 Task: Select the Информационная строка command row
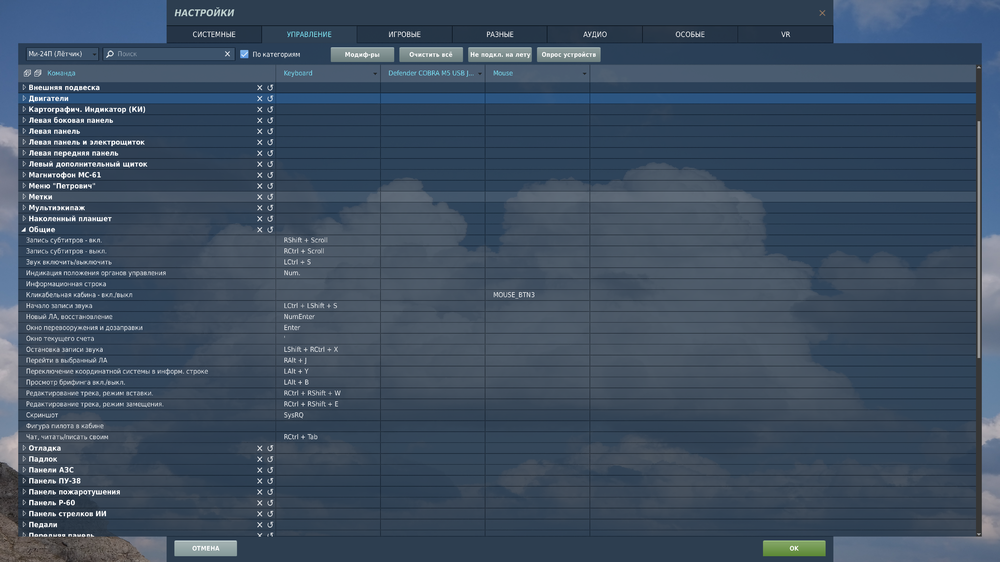tap(497, 284)
